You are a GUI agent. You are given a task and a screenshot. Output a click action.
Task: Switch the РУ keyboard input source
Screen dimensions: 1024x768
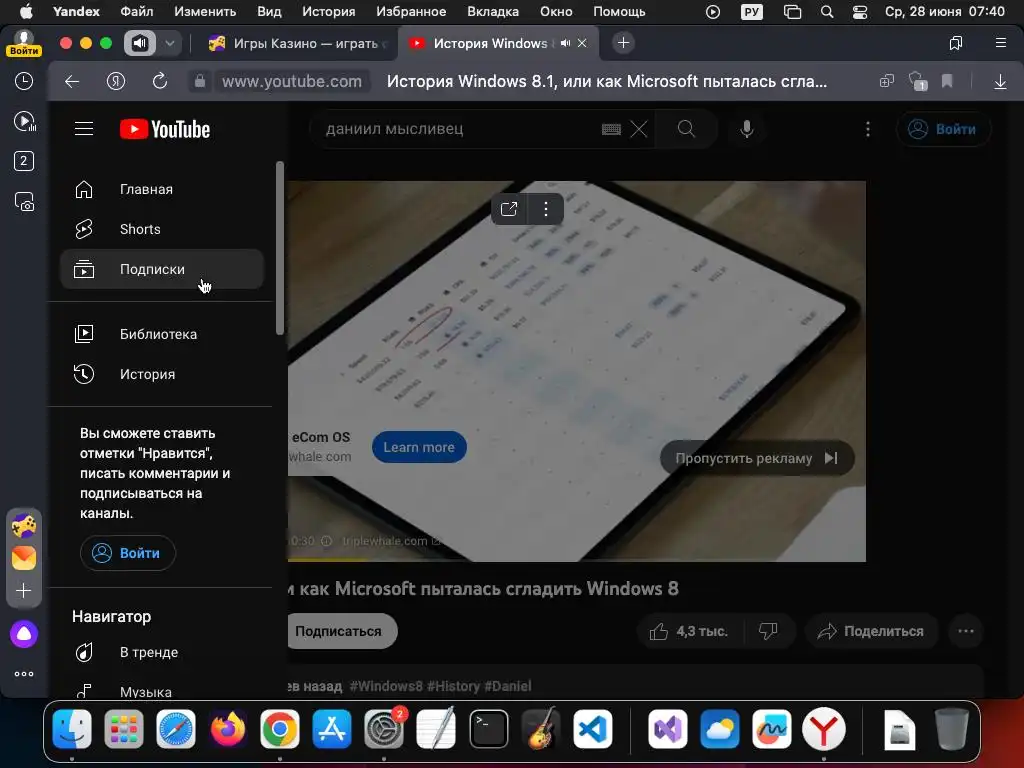coord(752,12)
